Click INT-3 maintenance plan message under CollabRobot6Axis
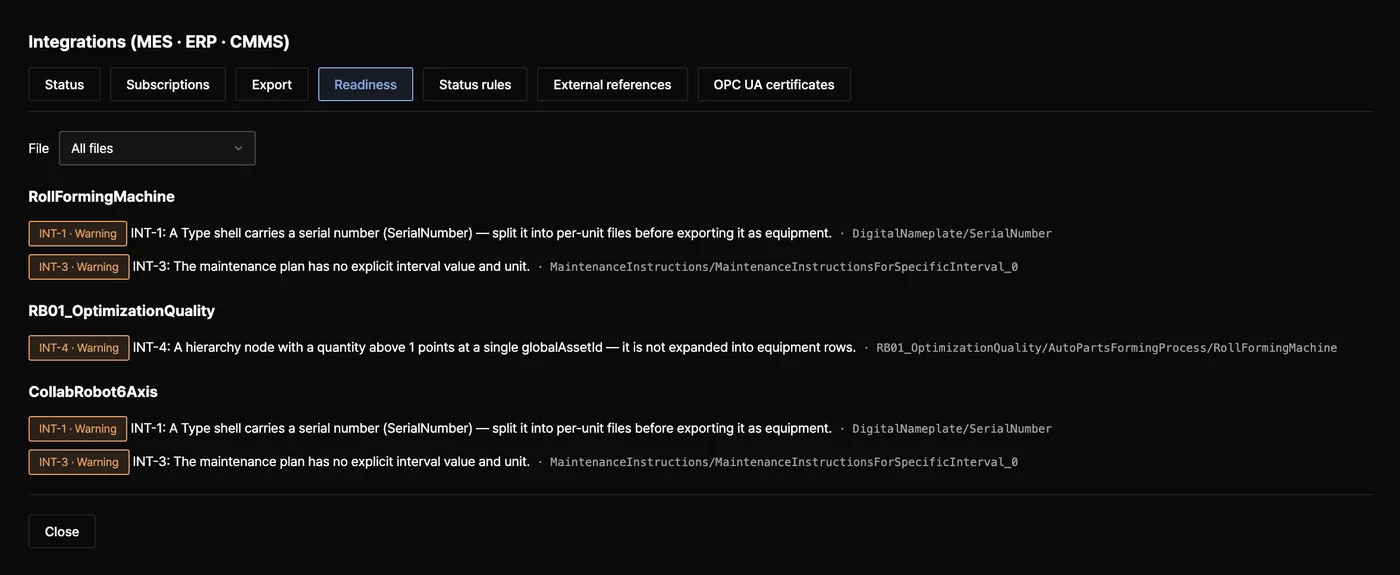Image resolution: width=1400 pixels, height=575 pixels. click(331, 461)
